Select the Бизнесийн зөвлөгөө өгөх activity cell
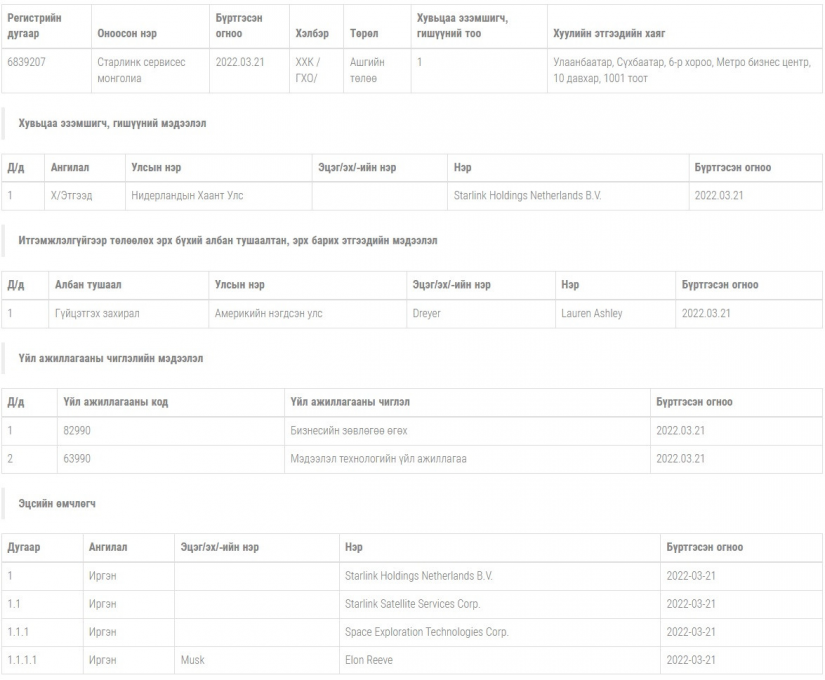The image size is (825, 680). (348, 431)
